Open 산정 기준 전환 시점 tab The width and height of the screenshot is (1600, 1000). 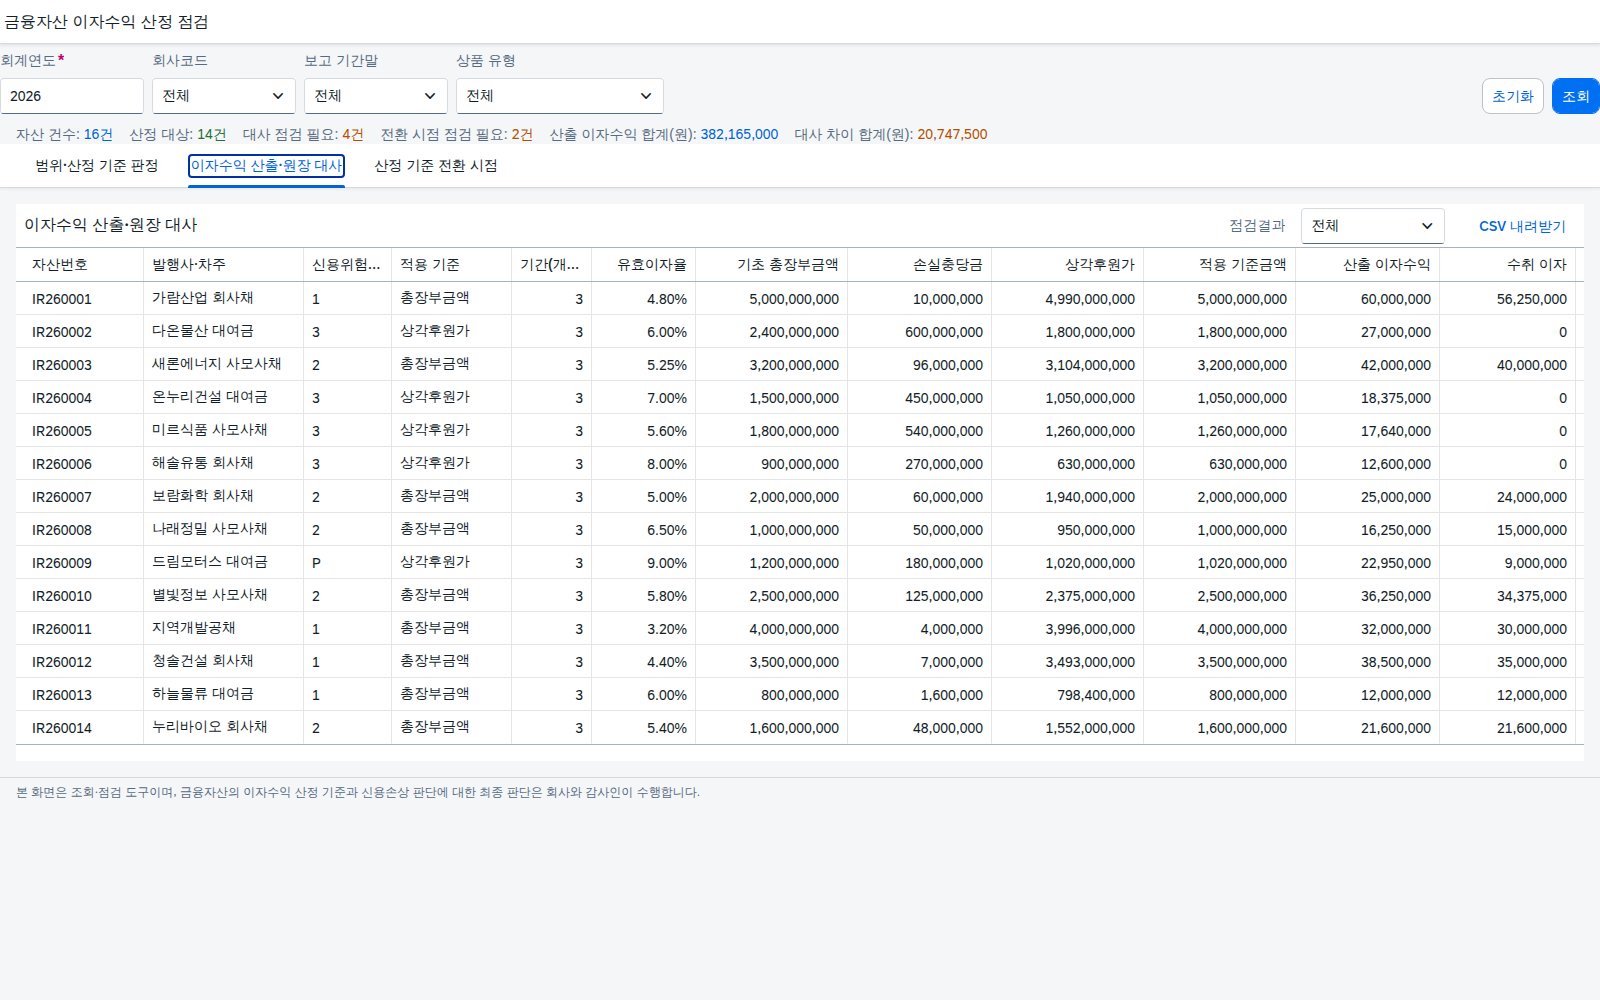coord(436,166)
